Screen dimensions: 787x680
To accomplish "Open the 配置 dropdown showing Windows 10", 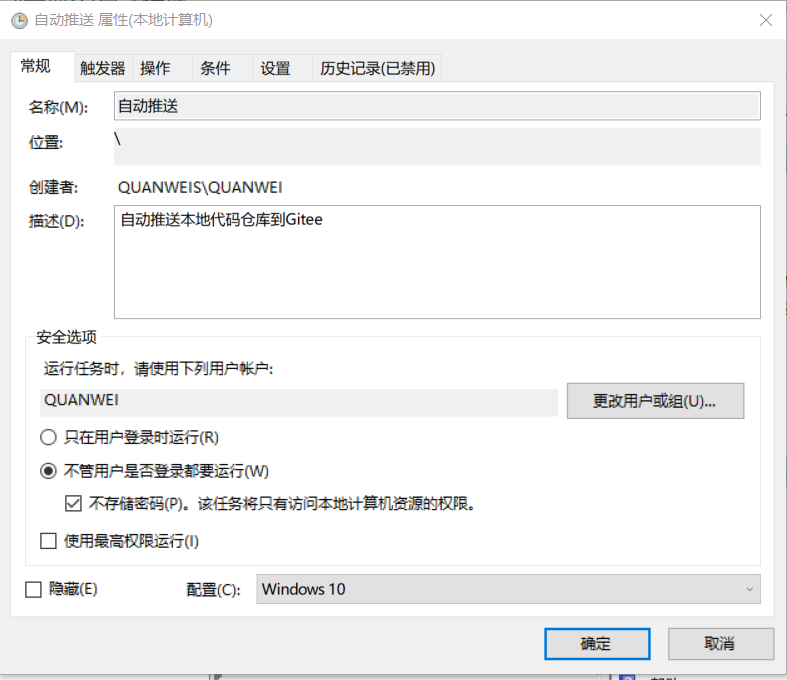I will coord(508,589).
